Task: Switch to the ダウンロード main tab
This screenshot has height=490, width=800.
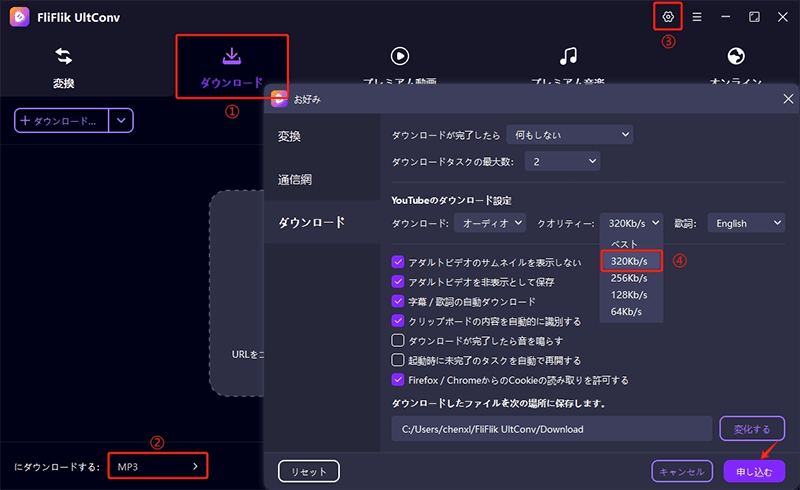Action: [x=232, y=68]
